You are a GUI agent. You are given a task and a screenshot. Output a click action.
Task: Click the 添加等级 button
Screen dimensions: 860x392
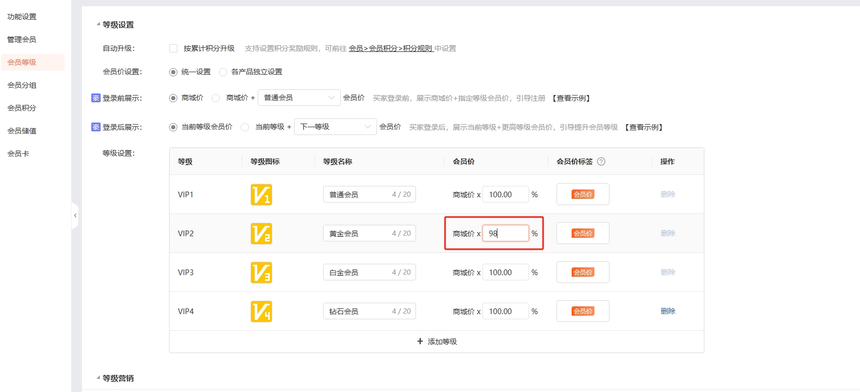pos(437,342)
